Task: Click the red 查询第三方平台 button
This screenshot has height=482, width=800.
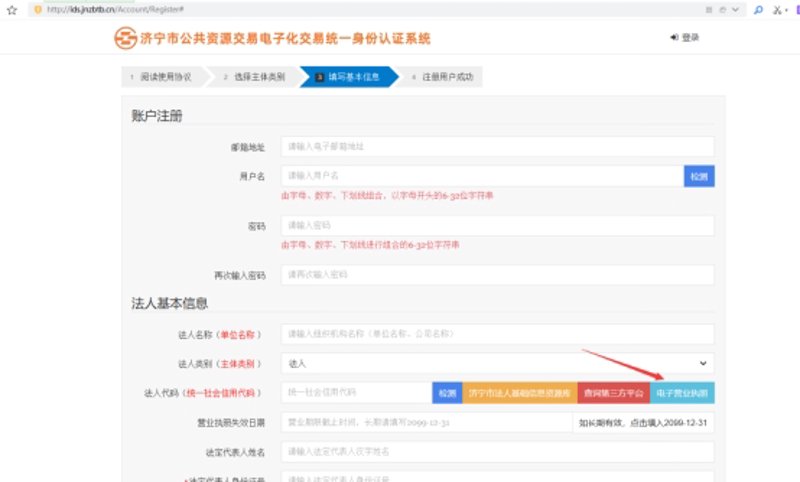Action: coord(614,393)
